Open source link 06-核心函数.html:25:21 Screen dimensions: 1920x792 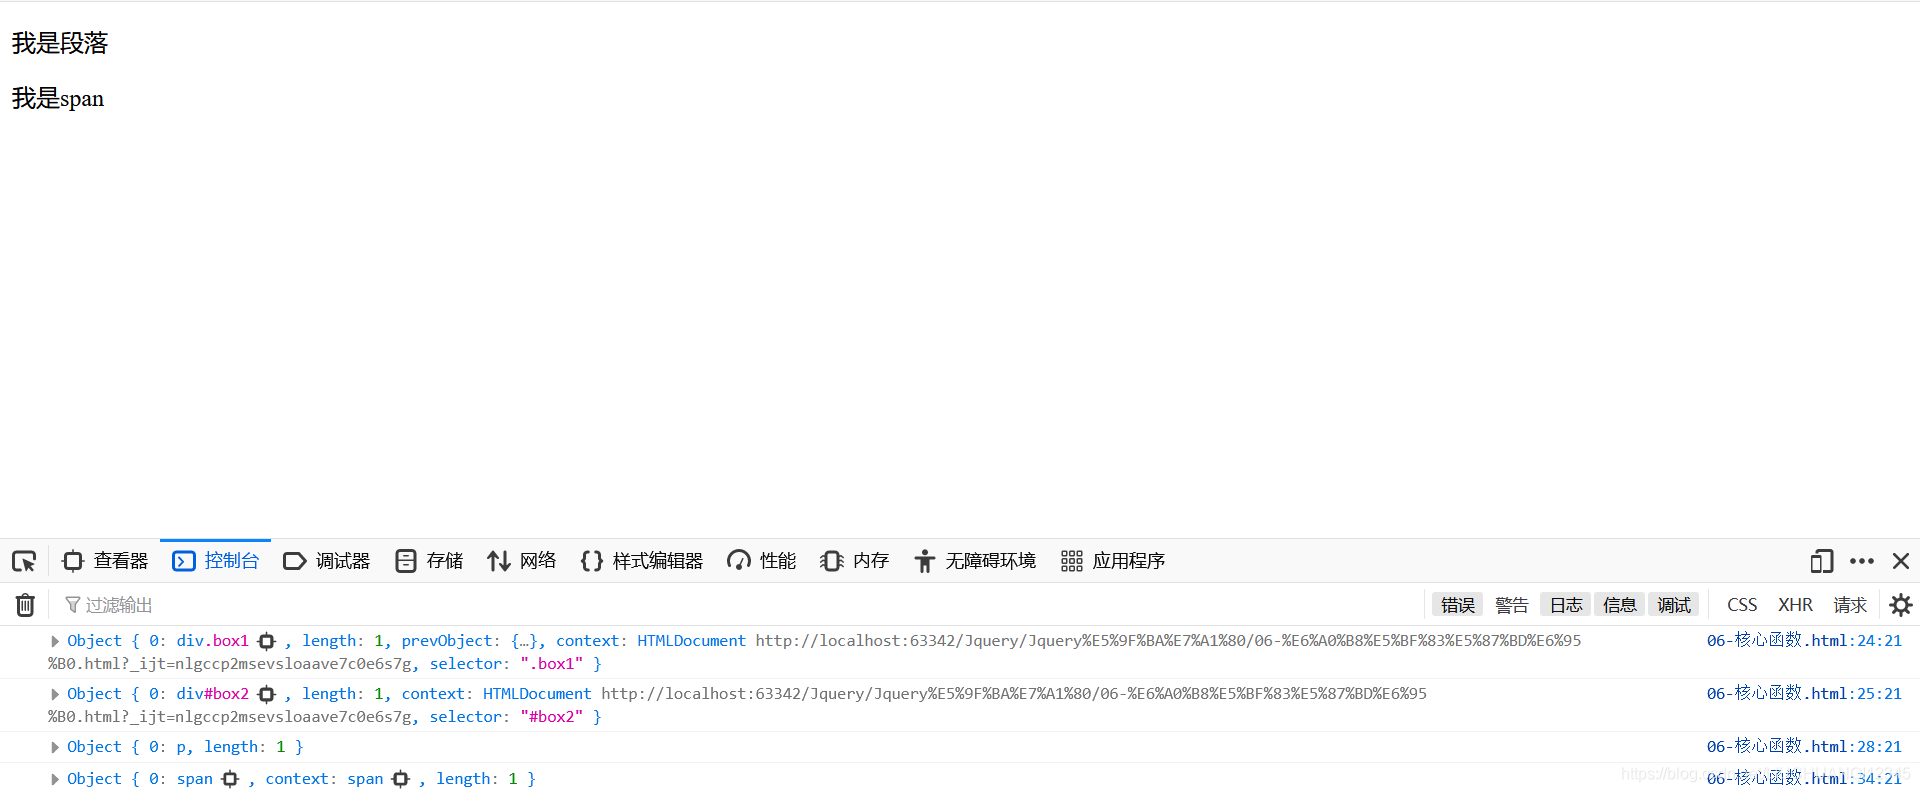(1804, 693)
